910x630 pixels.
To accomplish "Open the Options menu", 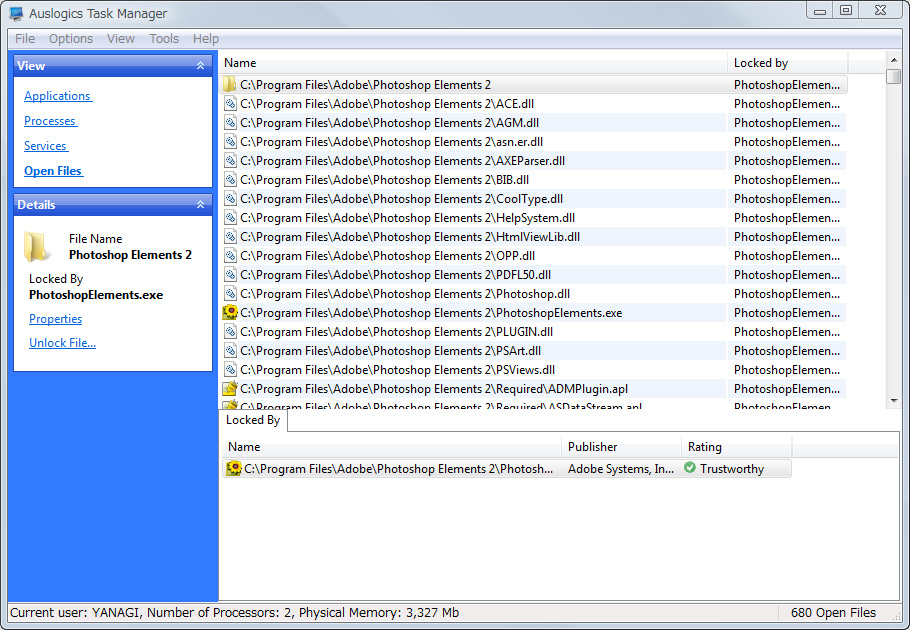I will tap(71, 39).
